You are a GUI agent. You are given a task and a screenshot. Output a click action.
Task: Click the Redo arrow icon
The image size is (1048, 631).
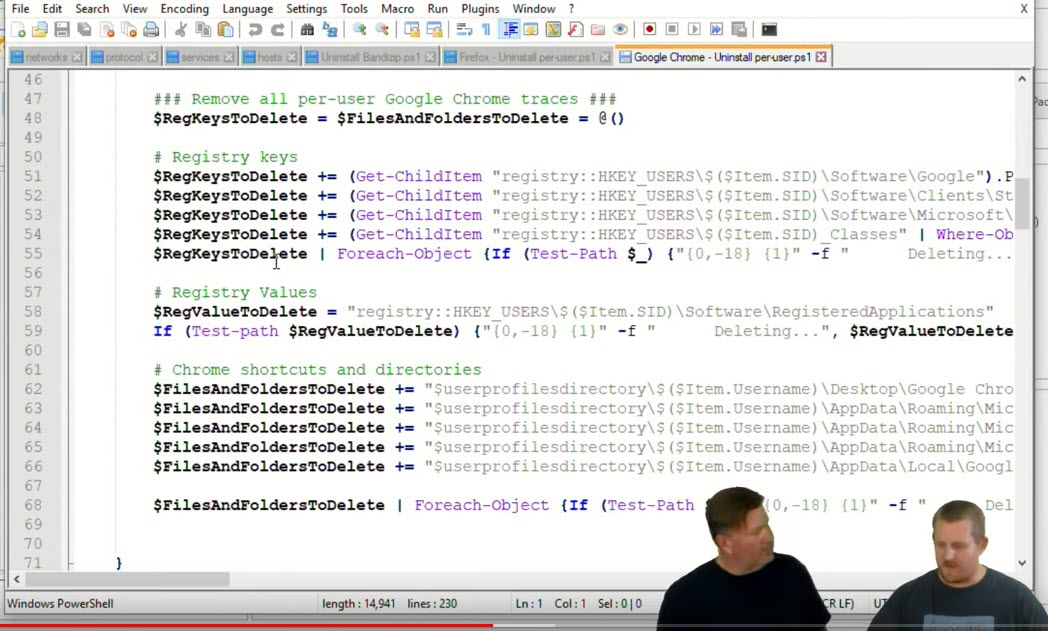pos(277,29)
